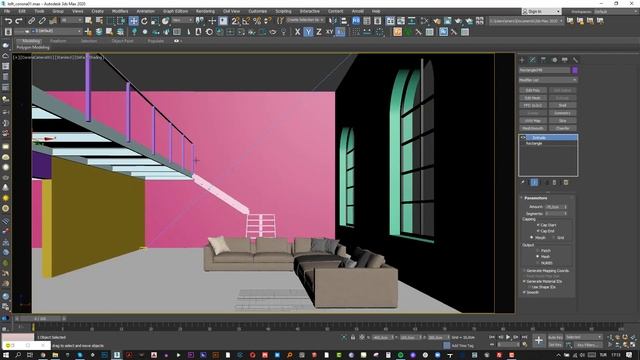
Task: Activate the Unlink Selection tool
Action: 42,21
